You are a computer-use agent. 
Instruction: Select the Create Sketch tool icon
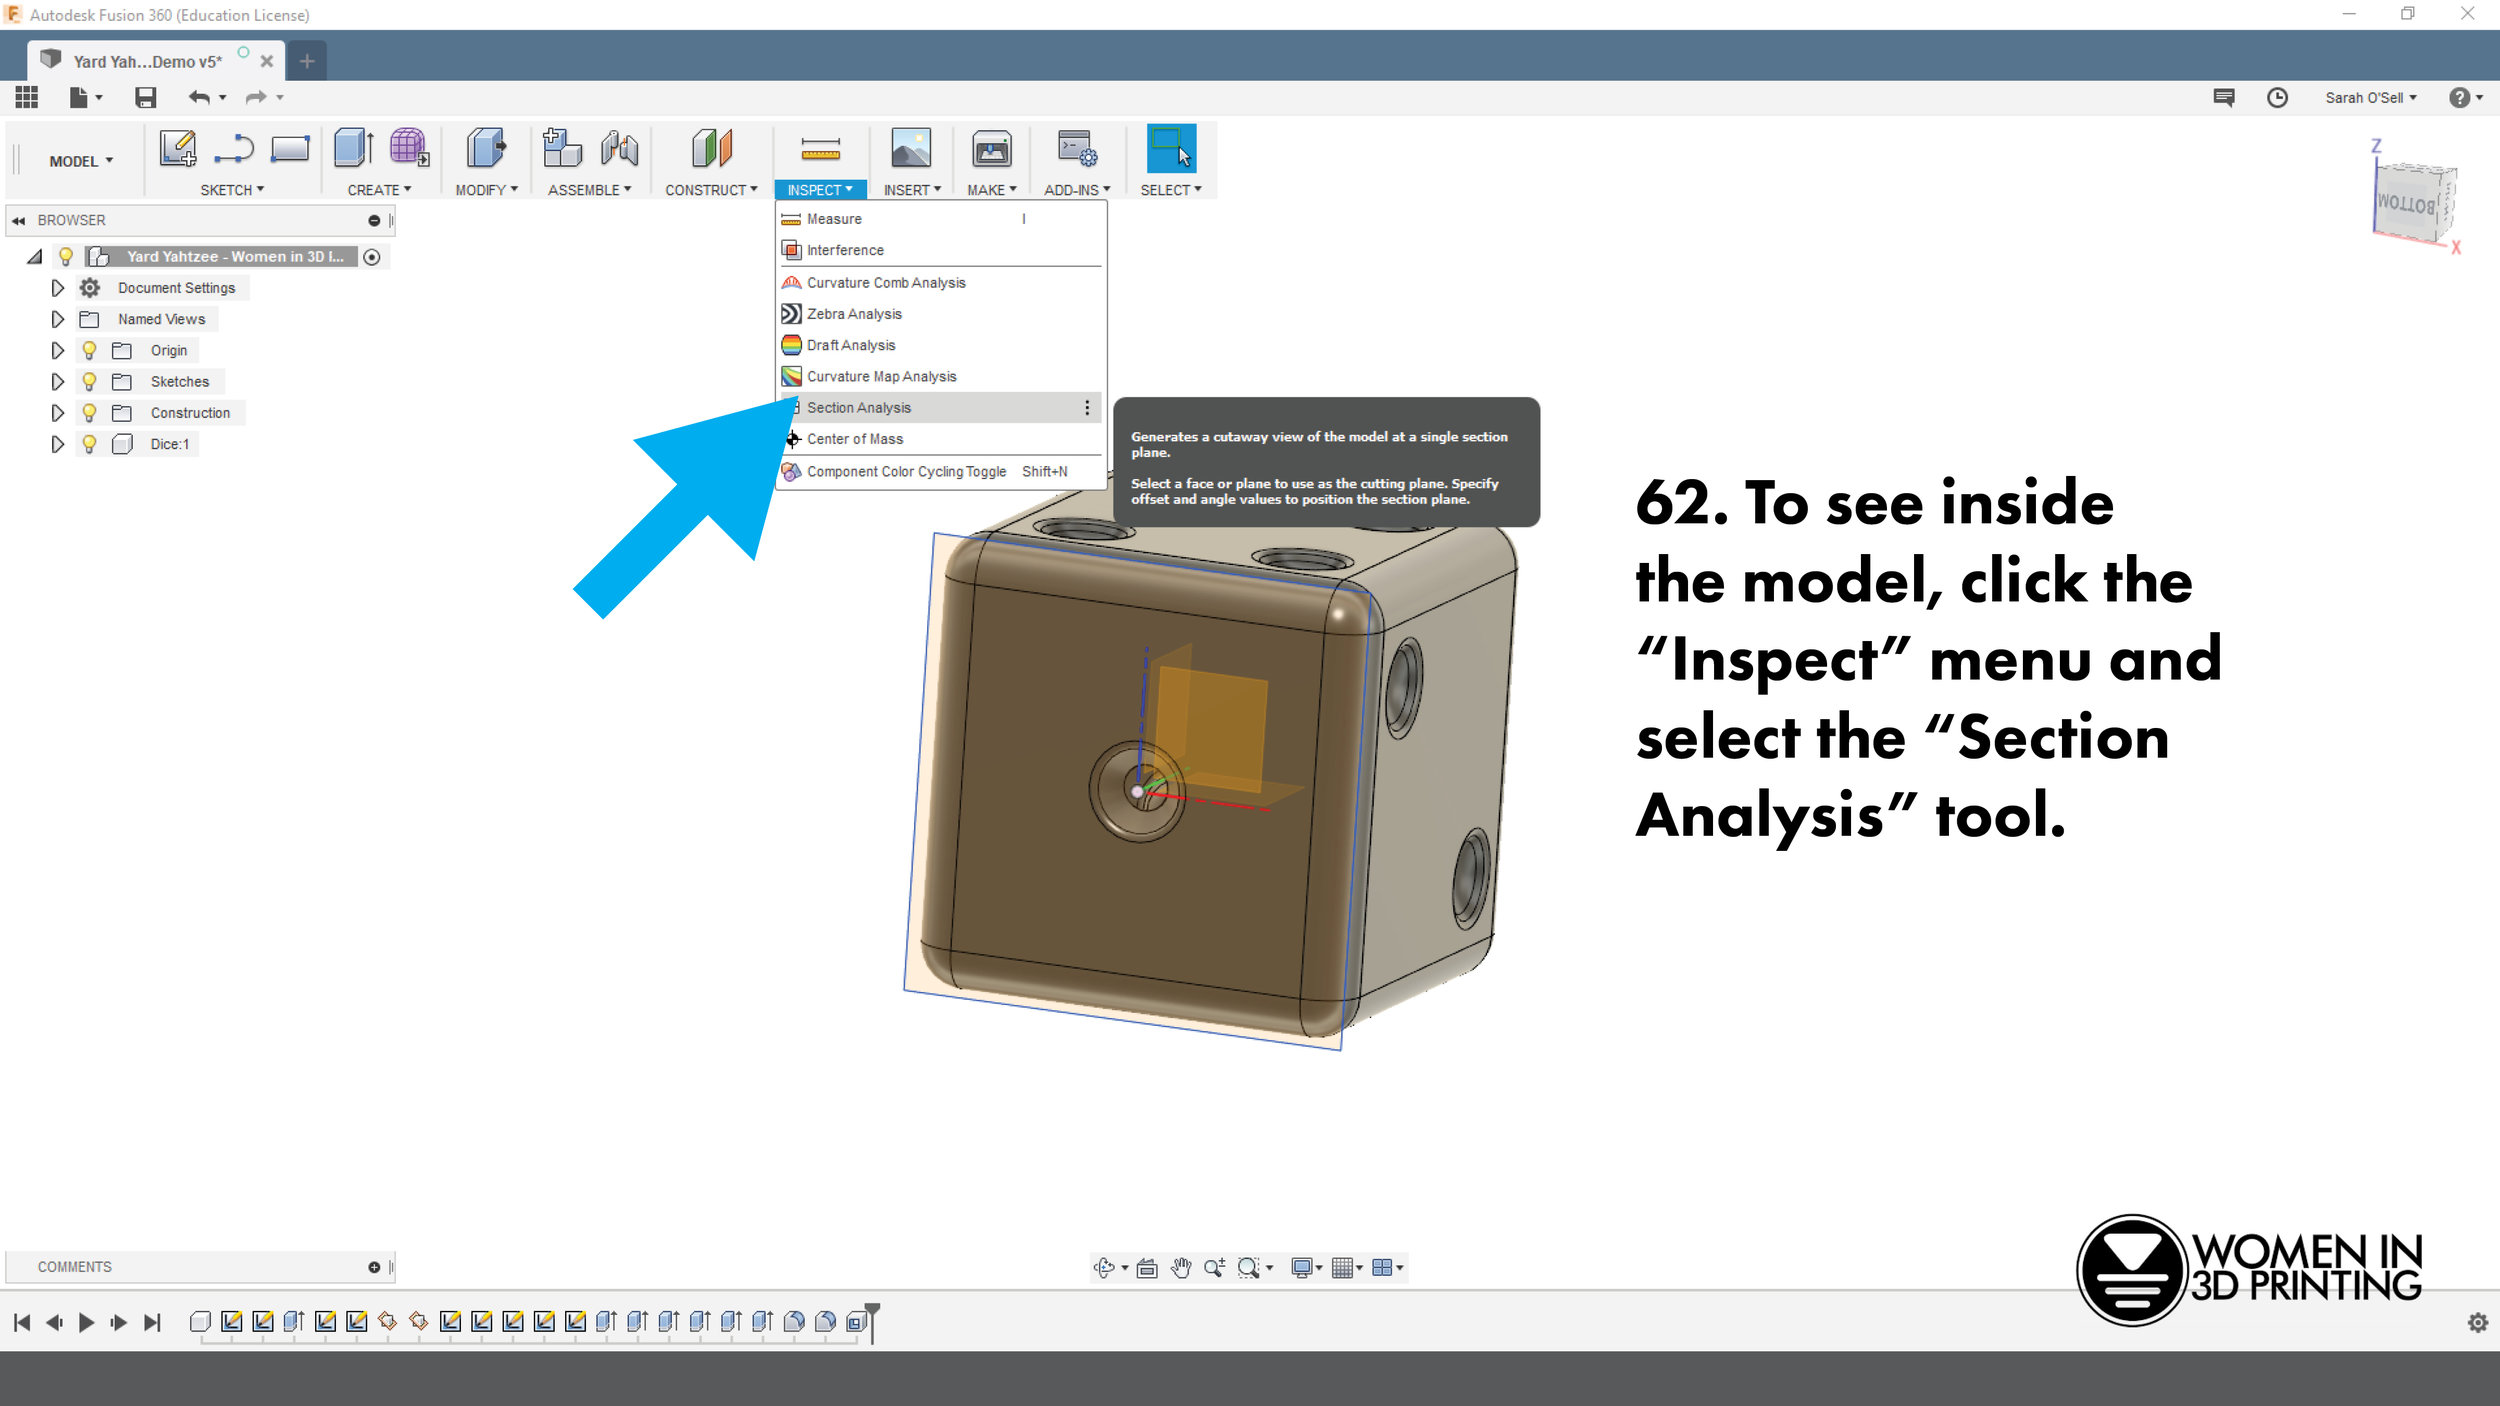pyautogui.click(x=178, y=149)
